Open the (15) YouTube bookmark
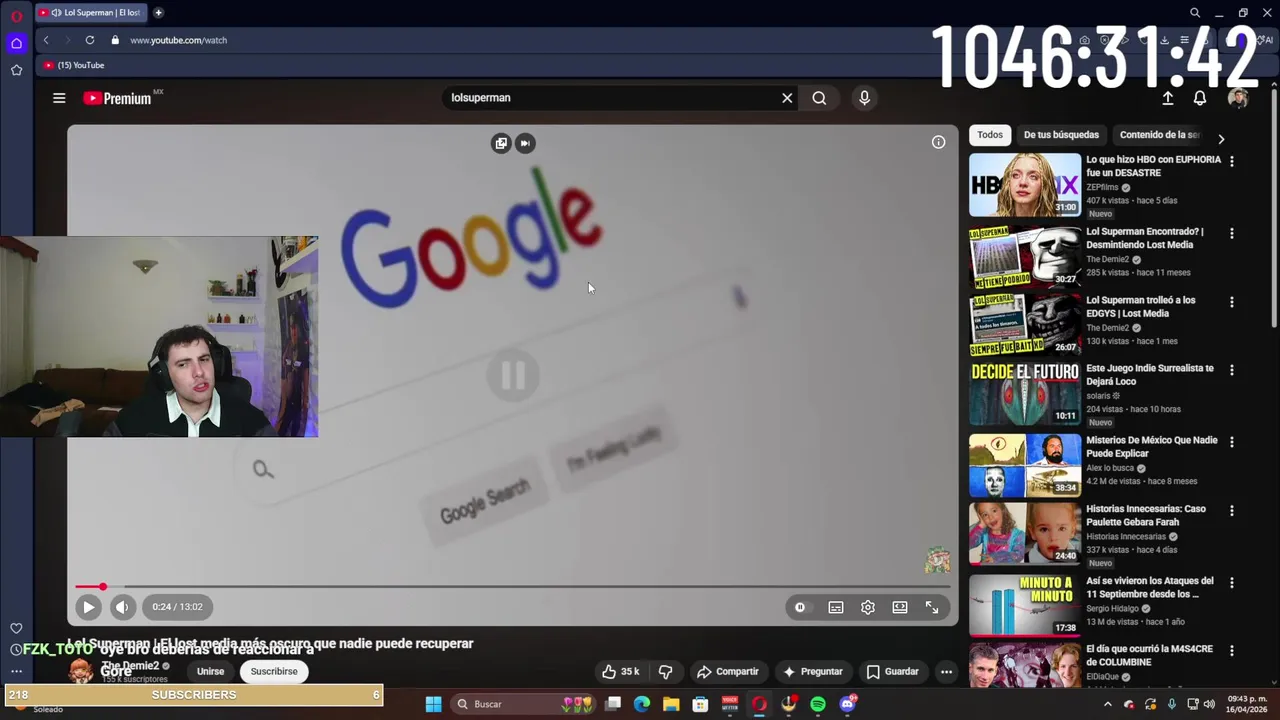The height and width of the screenshot is (720, 1280). [74, 65]
